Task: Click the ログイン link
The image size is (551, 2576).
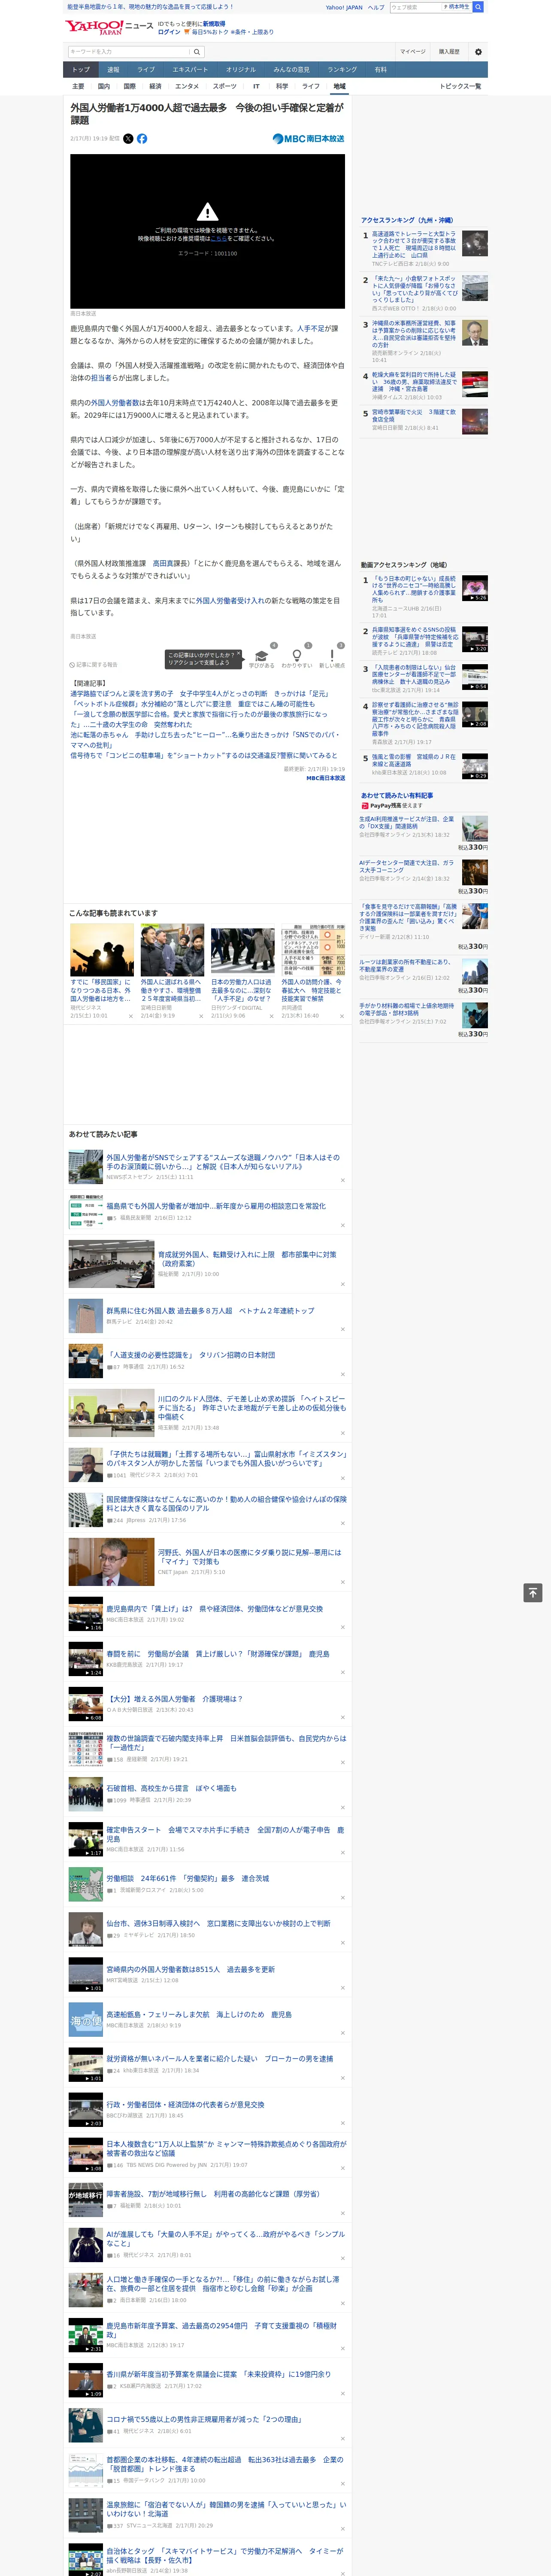Action: [x=169, y=32]
